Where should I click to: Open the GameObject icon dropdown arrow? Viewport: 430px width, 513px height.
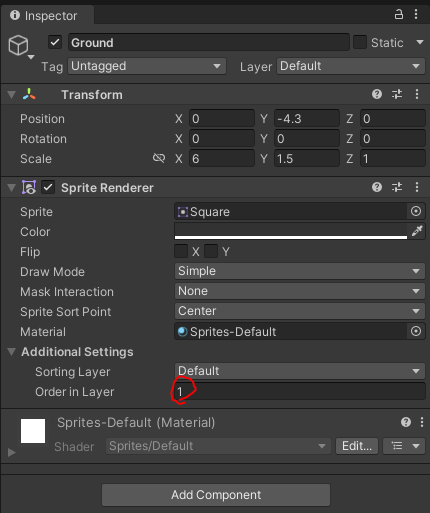(x=31, y=57)
